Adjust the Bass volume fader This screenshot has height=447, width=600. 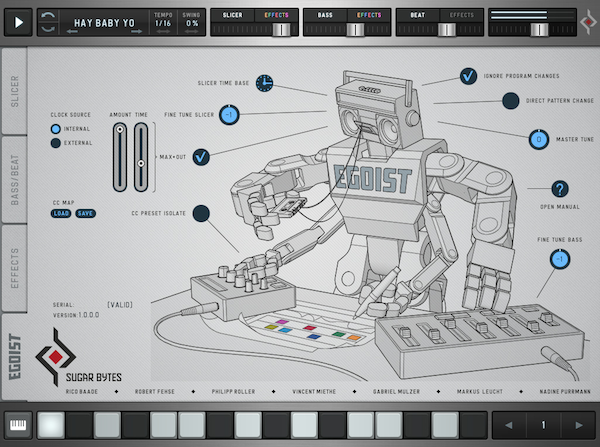tap(355, 29)
